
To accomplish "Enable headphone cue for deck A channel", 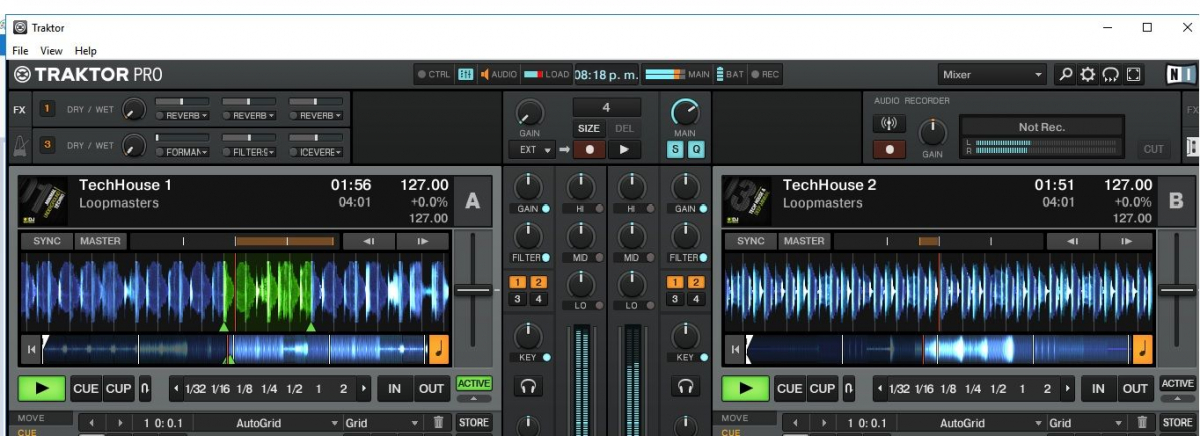I will click(528, 386).
